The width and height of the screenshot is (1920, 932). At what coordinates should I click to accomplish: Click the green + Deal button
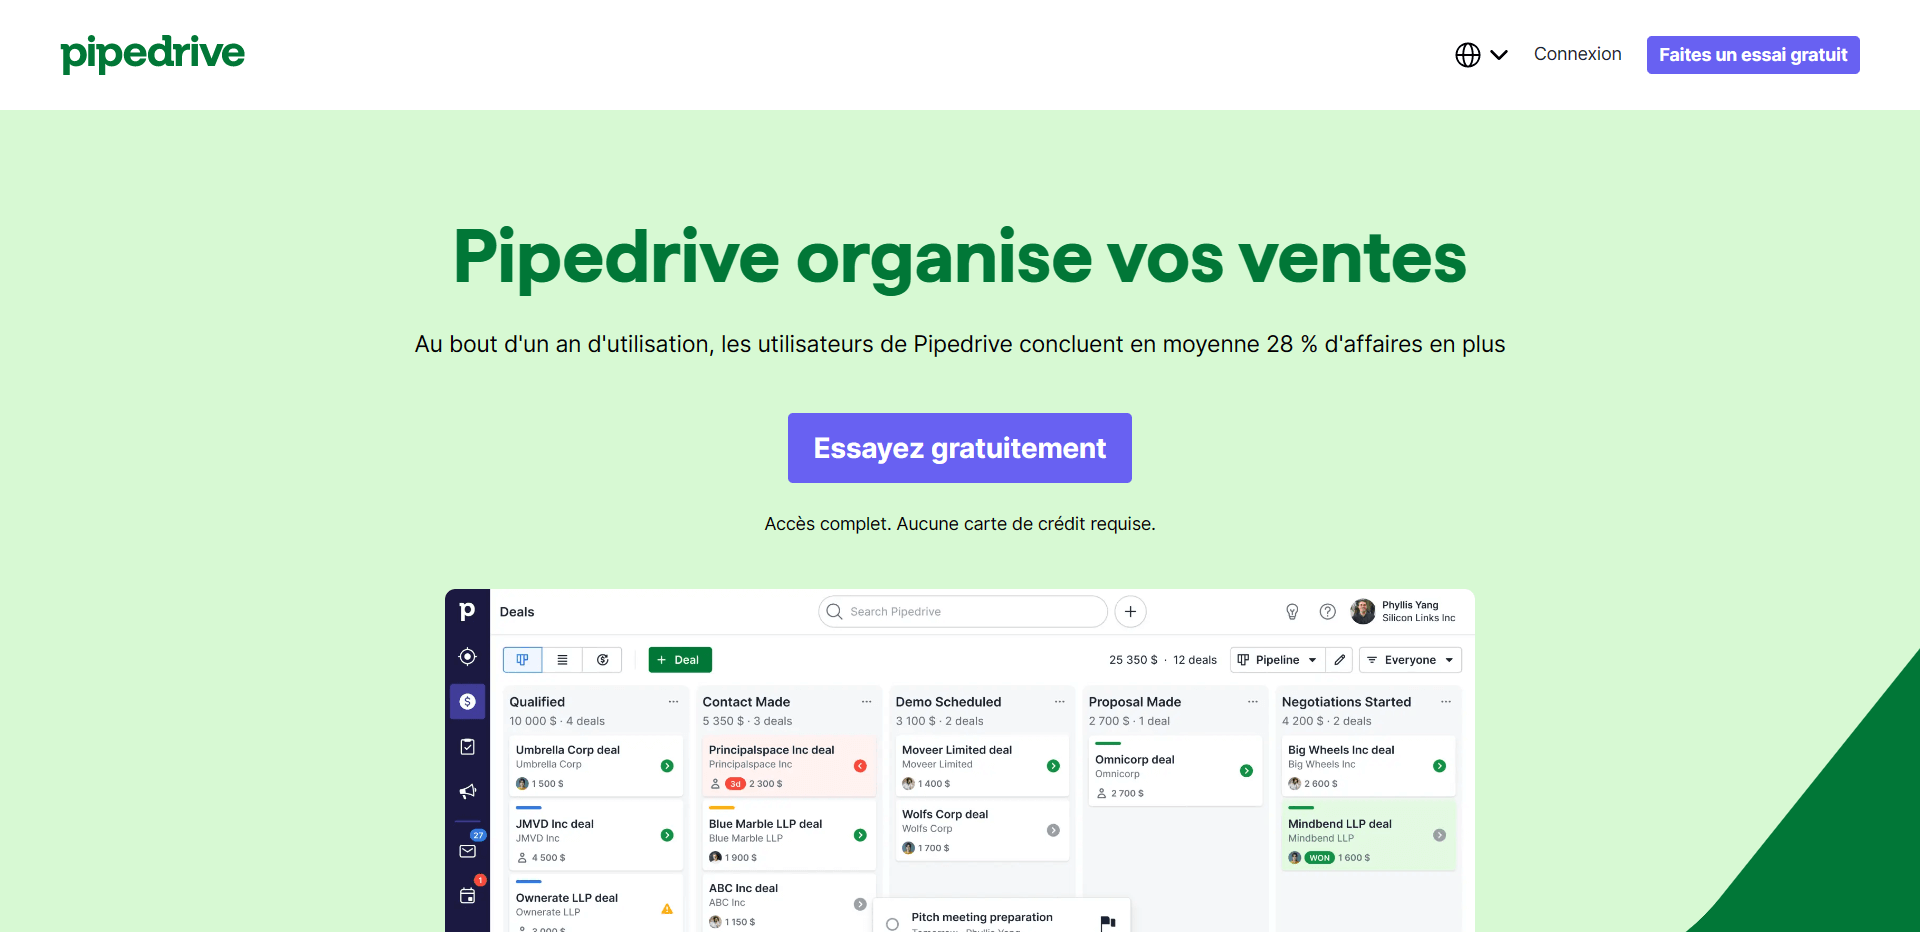point(680,660)
